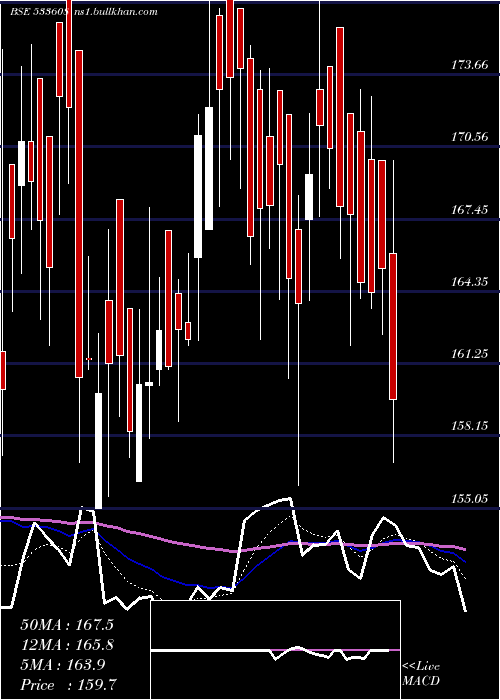Select the 170.56 price axis label
This screenshot has height=700, width=500.
click(470, 137)
